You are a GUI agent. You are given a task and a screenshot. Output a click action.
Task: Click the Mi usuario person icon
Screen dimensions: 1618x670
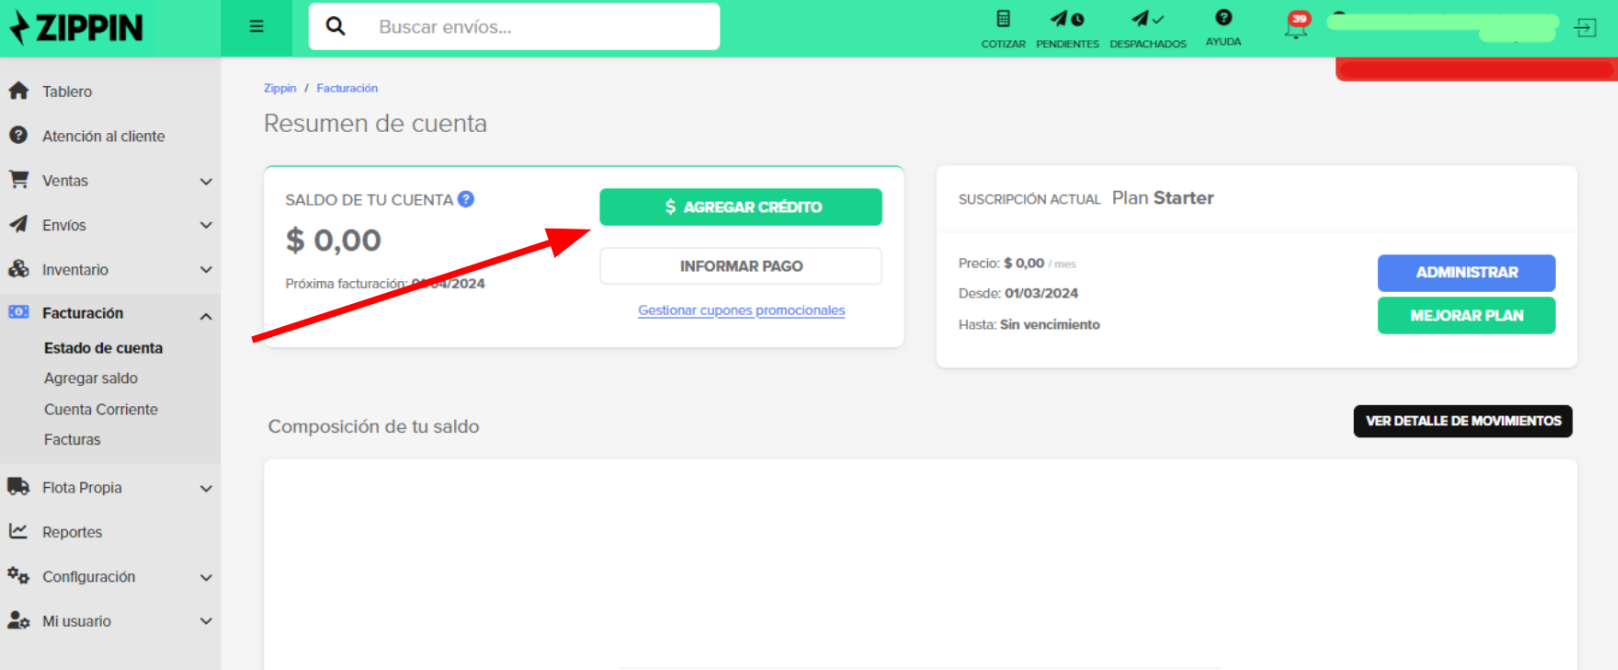[18, 620]
